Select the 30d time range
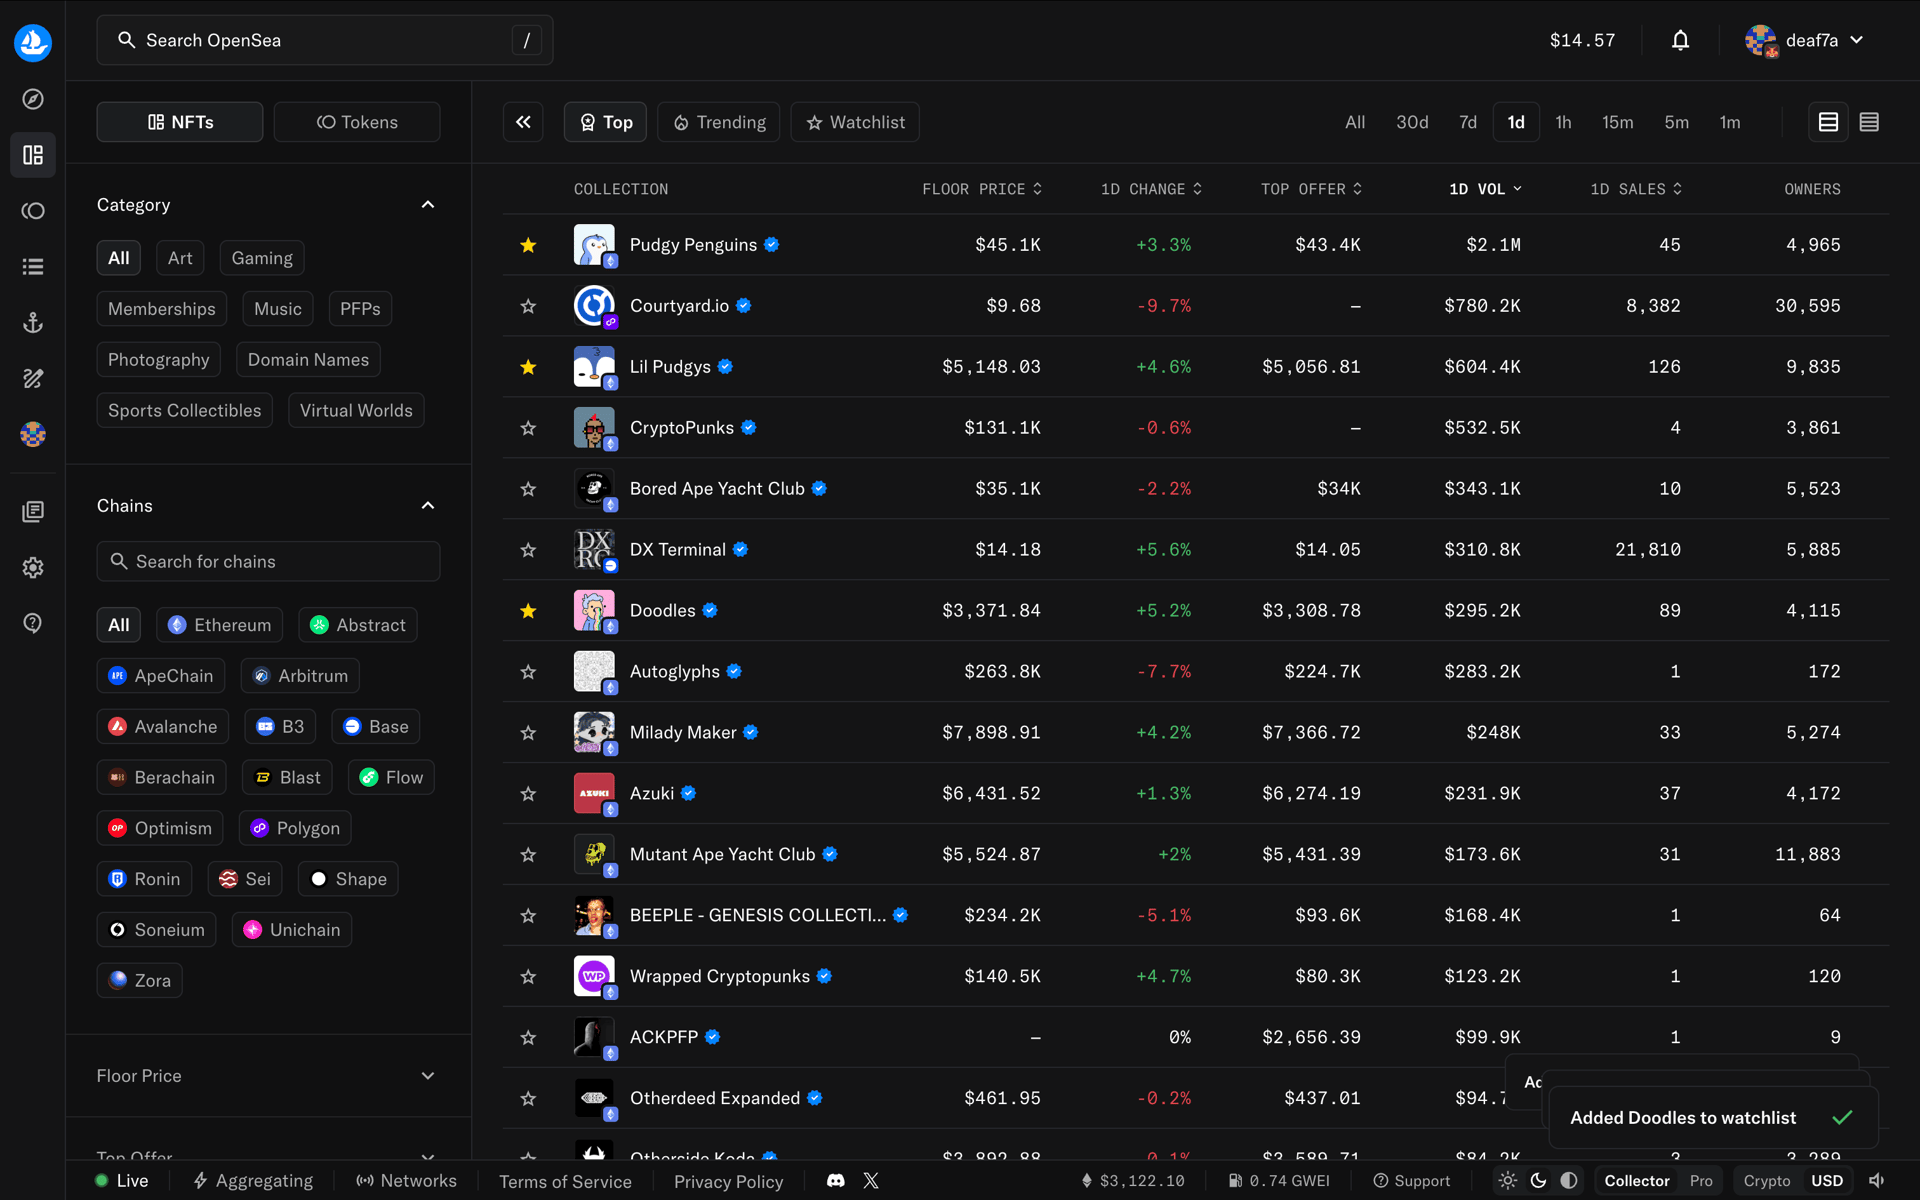 click(1412, 122)
